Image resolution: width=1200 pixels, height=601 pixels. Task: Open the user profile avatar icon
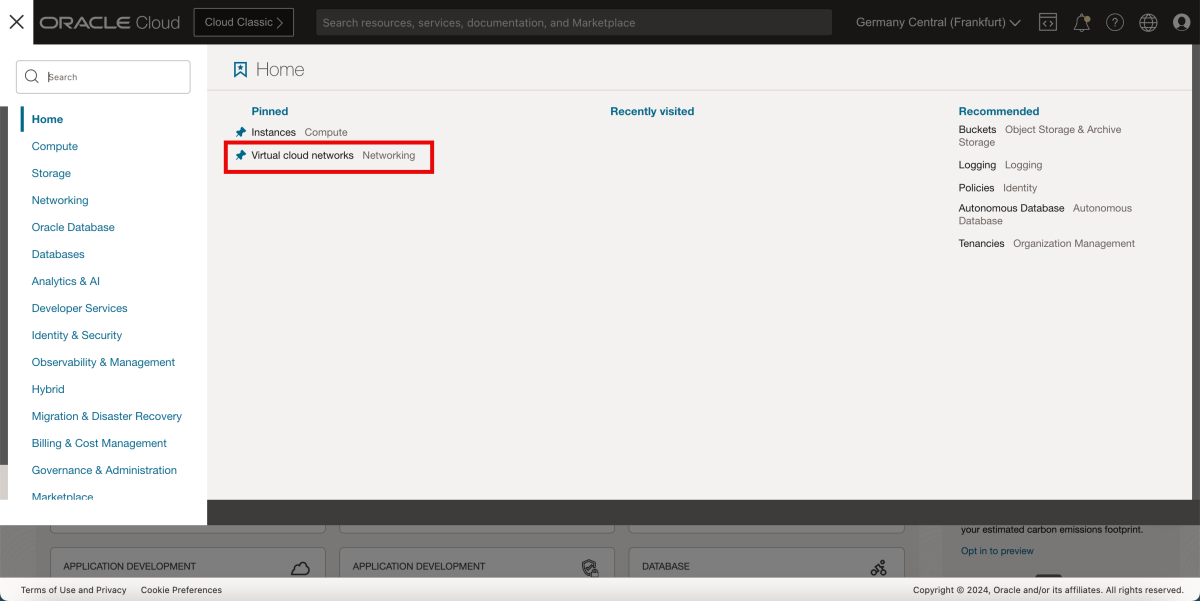tap(1181, 21)
